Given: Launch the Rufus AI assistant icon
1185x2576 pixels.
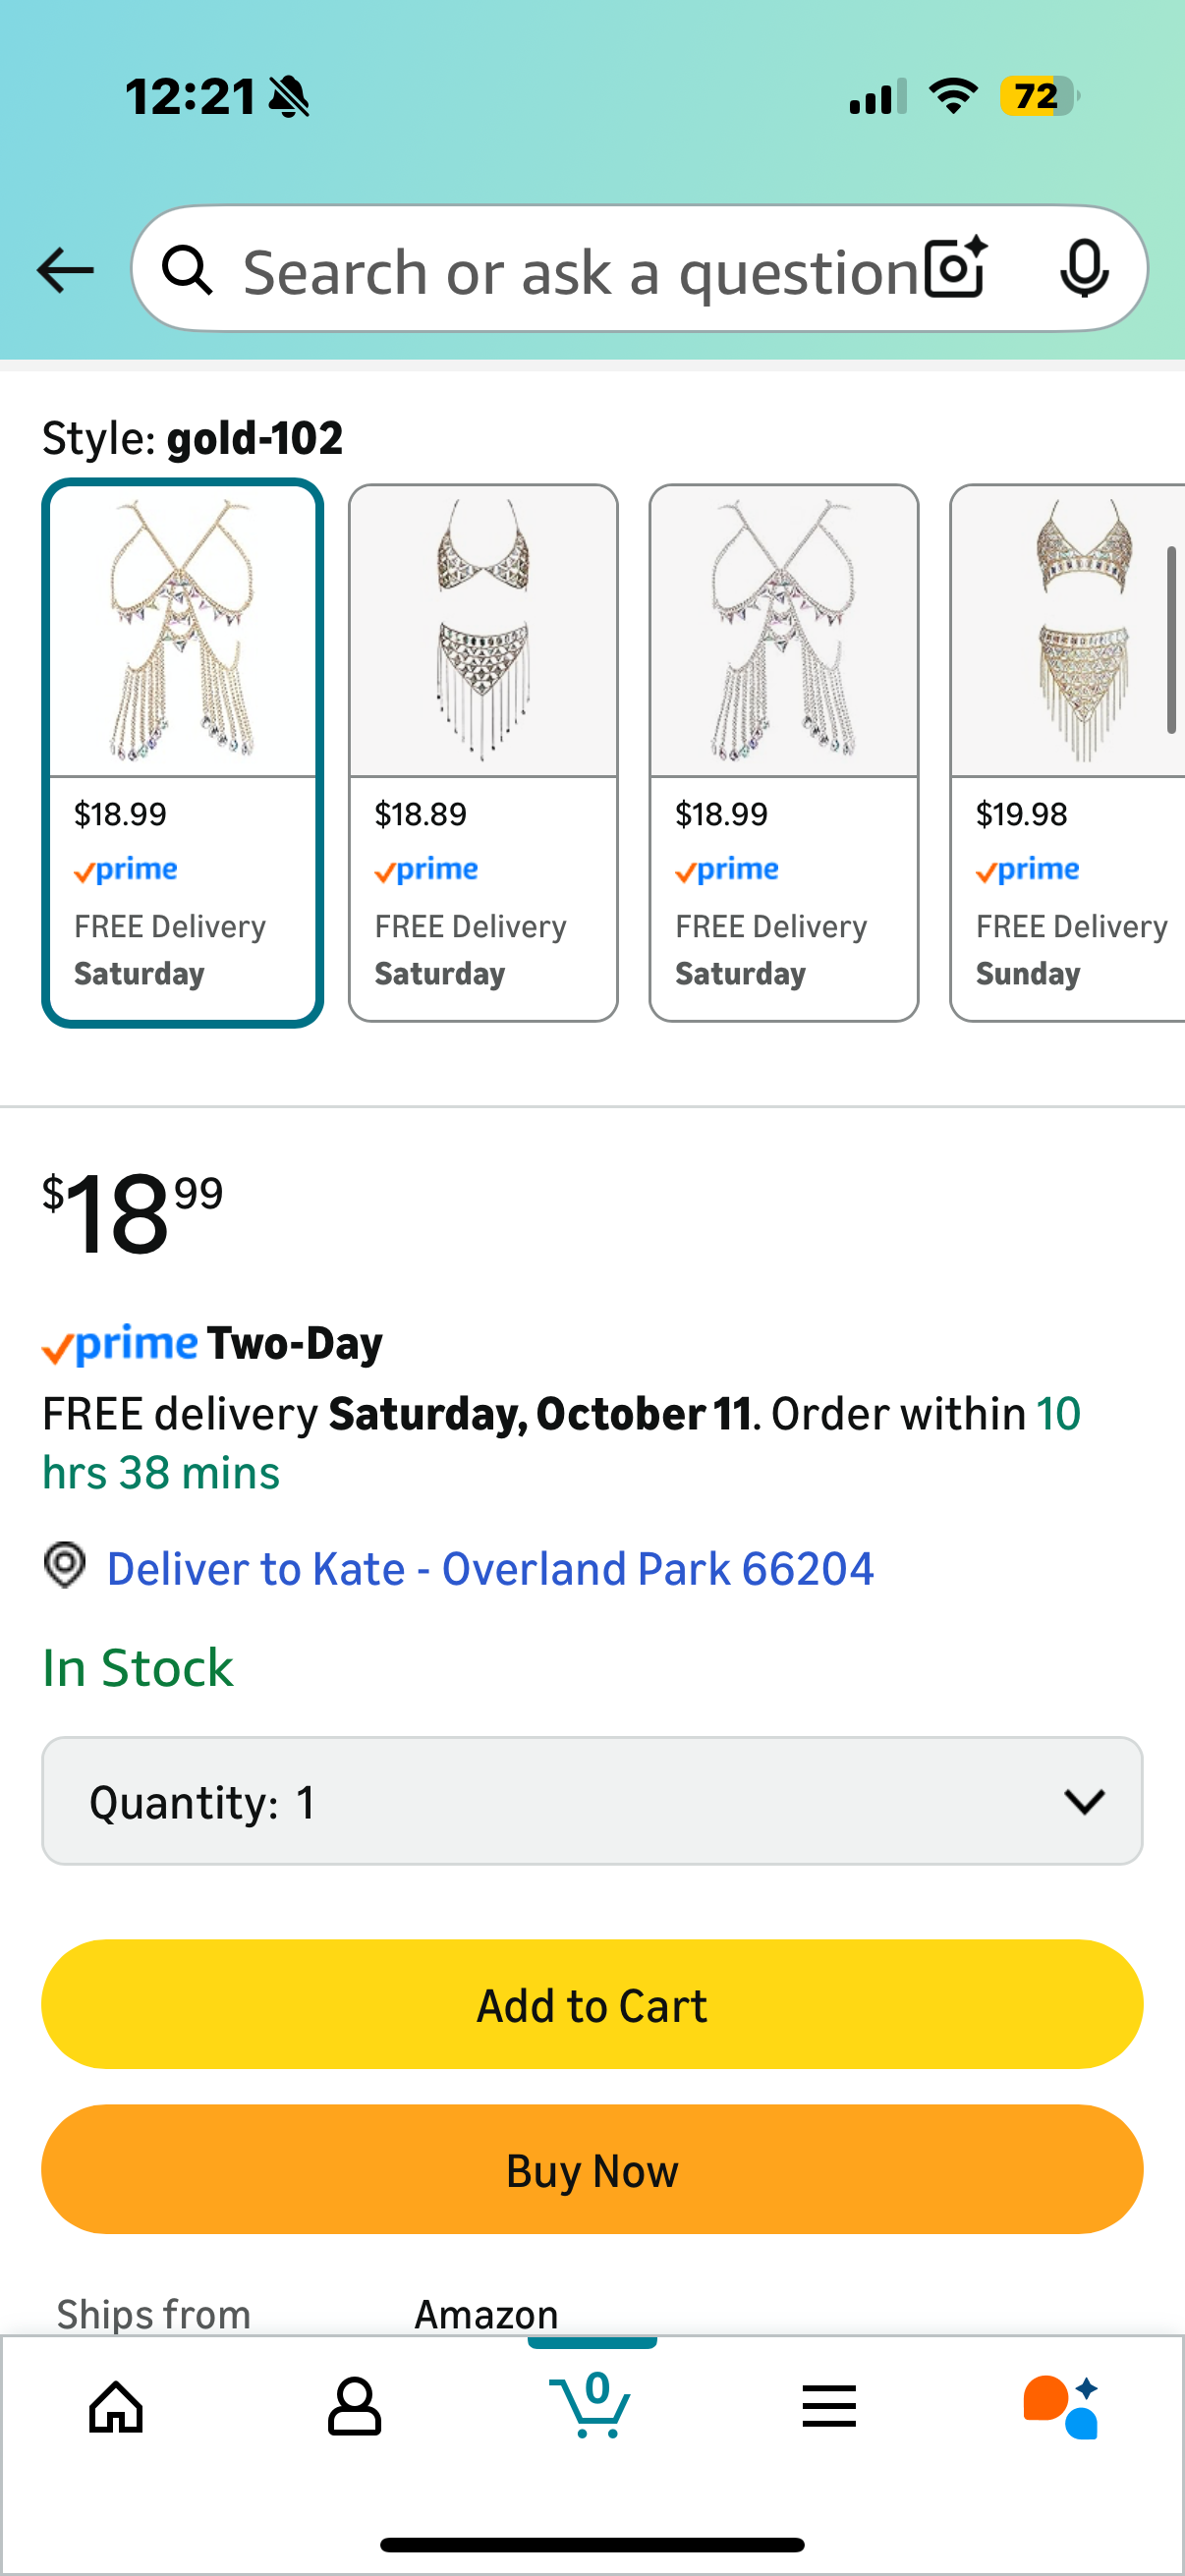Looking at the screenshot, I should click(1062, 2406).
